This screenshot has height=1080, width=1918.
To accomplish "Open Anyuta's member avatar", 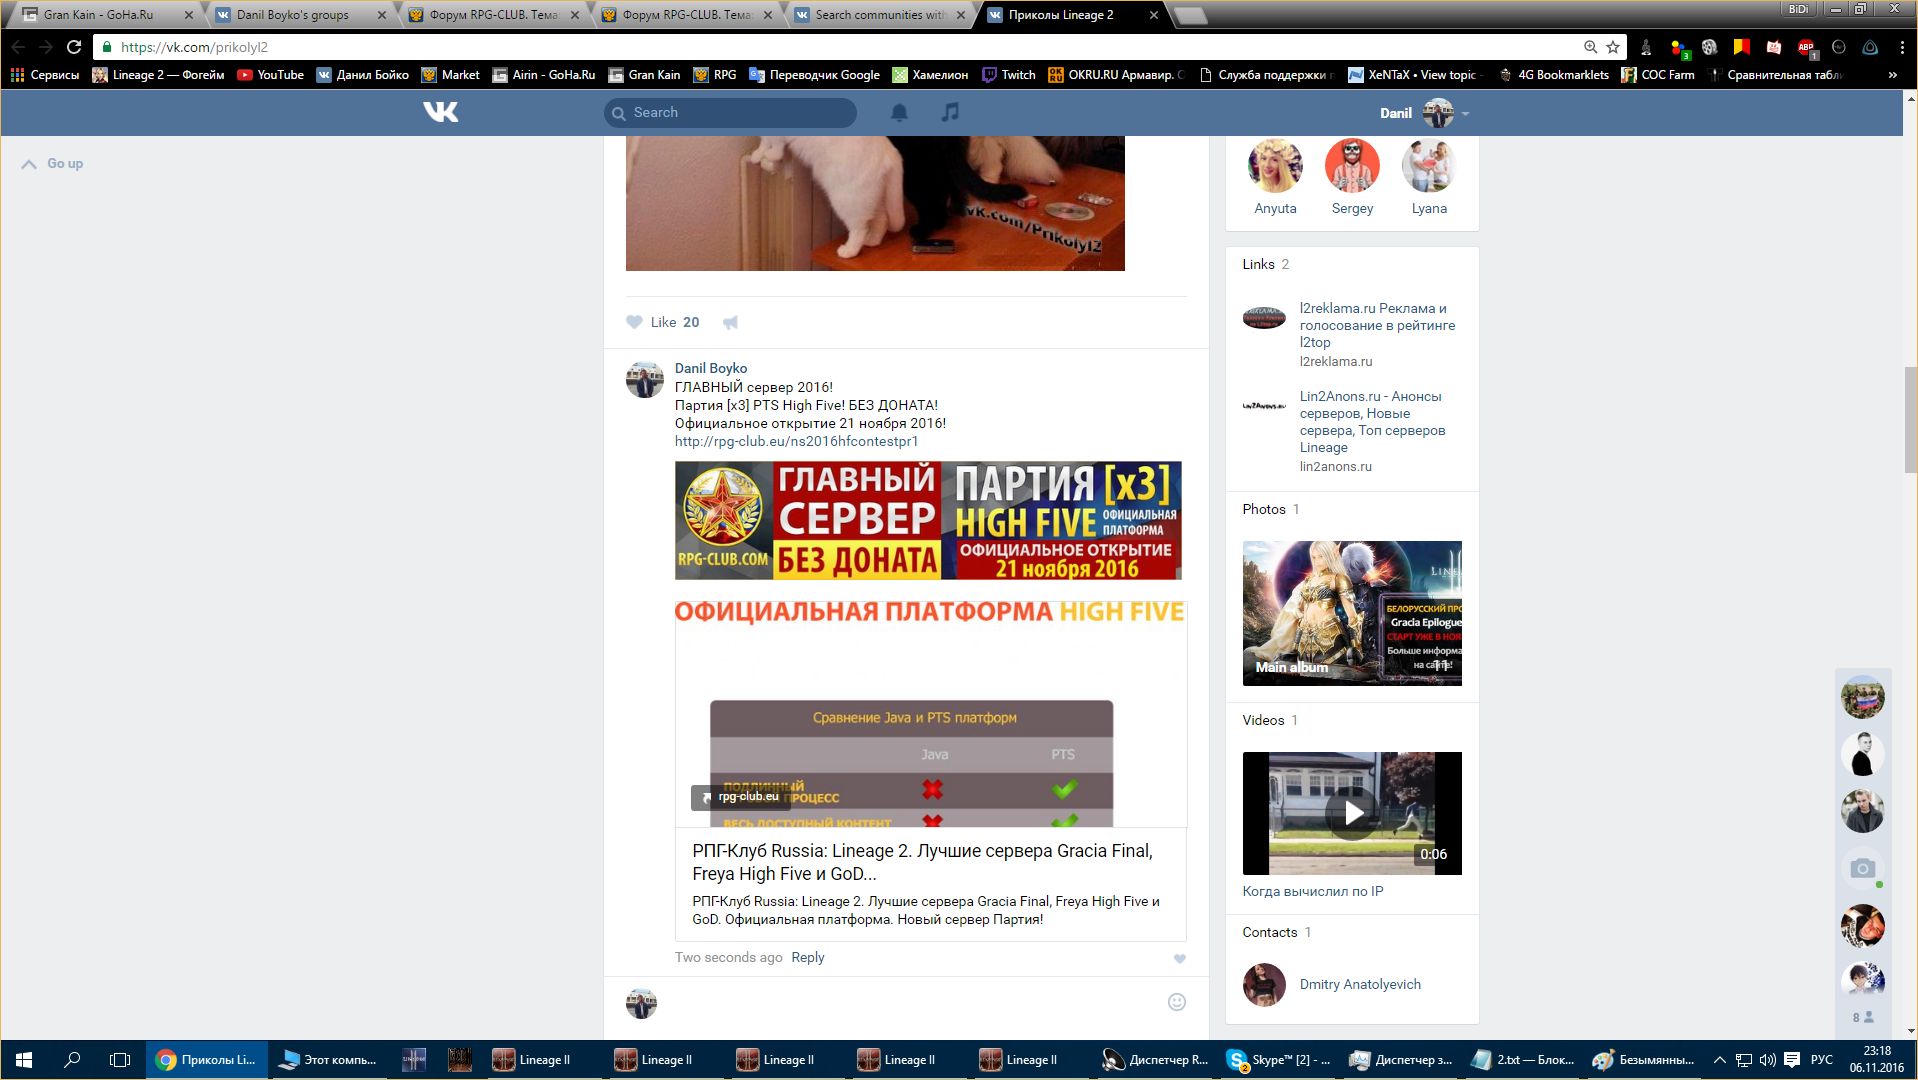I will pyautogui.click(x=1275, y=165).
